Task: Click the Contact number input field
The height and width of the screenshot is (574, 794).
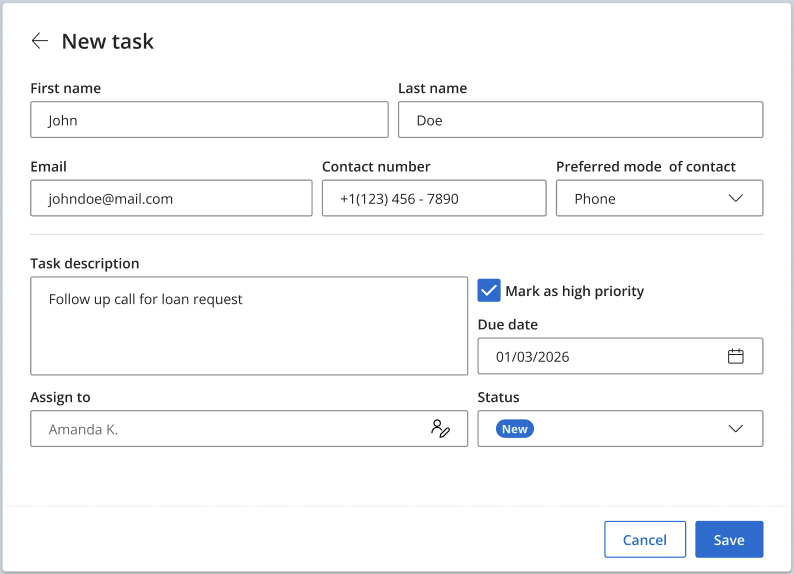Action: [x=434, y=198]
